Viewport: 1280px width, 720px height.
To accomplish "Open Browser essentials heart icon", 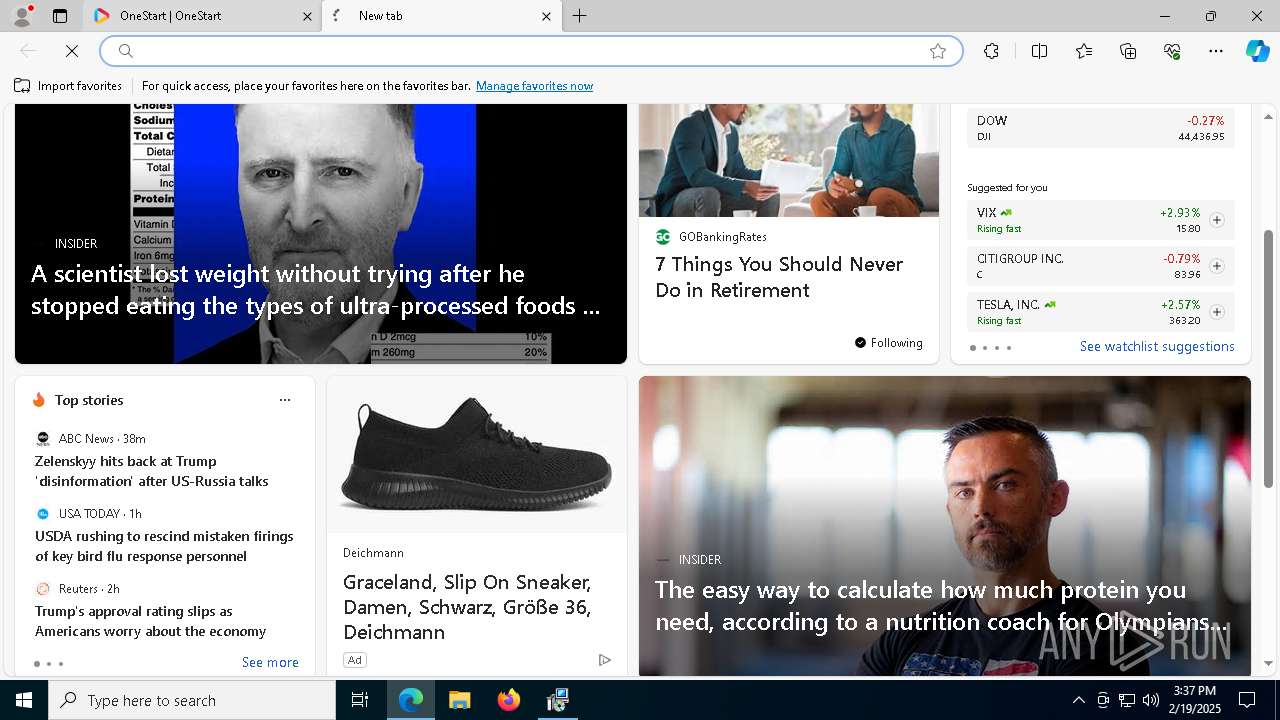I will coord(1172,51).
